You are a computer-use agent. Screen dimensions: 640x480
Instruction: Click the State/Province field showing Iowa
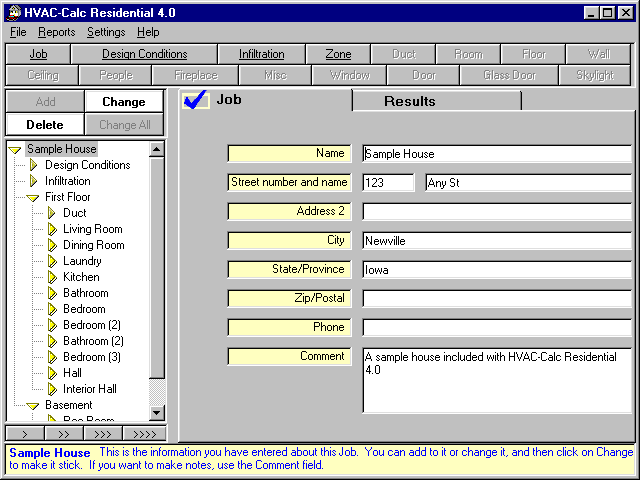point(497,270)
